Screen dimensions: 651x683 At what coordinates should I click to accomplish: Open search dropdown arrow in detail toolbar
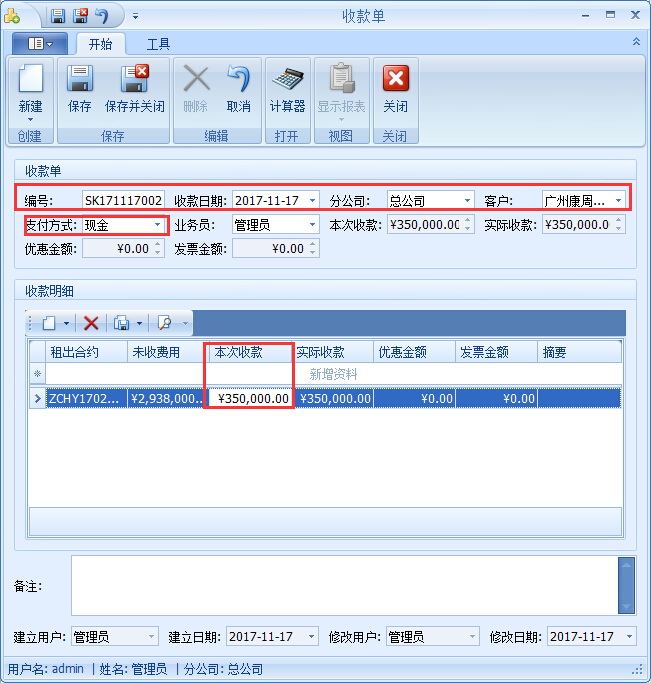(x=186, y=323)
